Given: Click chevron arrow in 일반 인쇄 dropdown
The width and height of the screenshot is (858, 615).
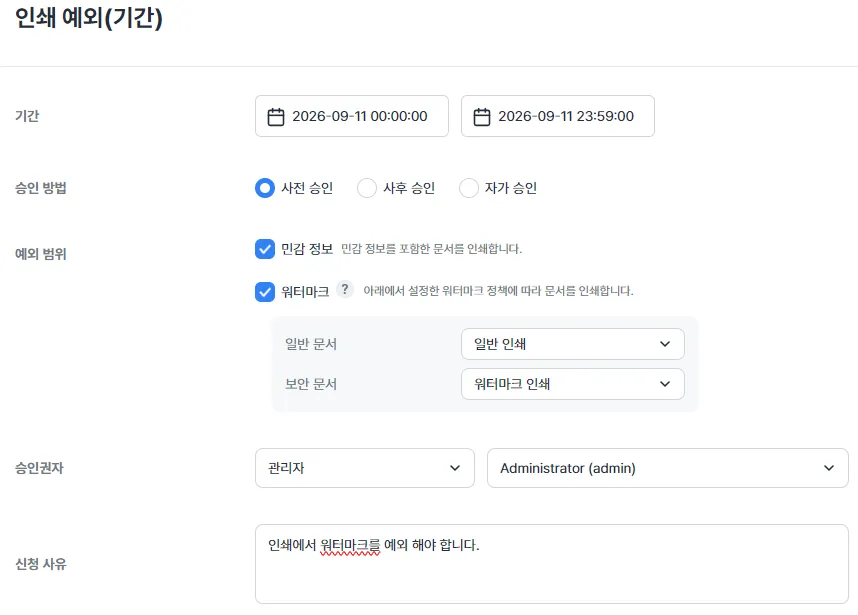Looking at the screenshot, I should 665,344.
